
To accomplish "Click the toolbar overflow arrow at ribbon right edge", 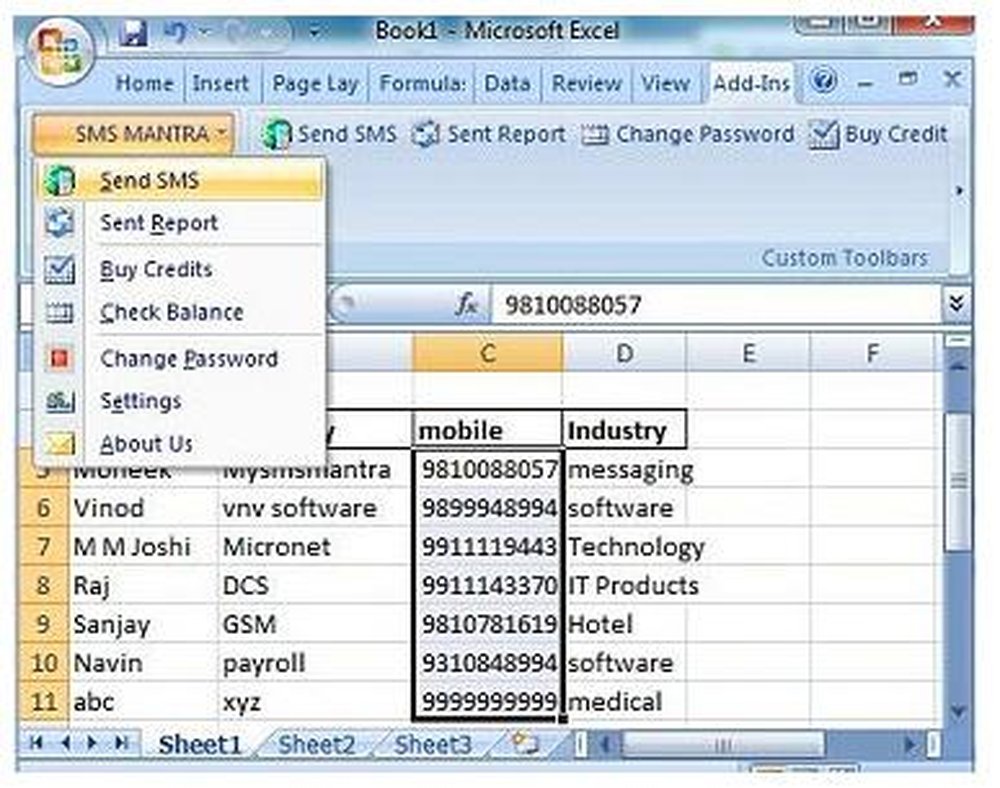I will [959, 191].
